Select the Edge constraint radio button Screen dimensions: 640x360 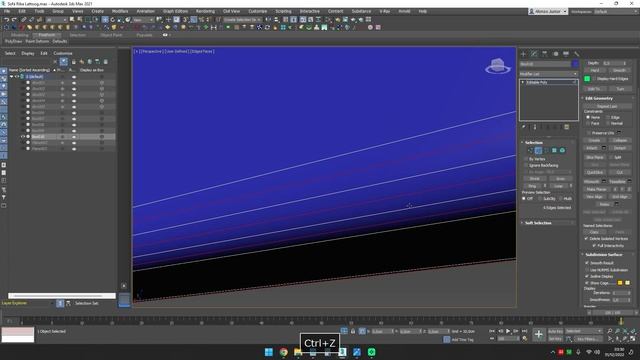[x=608, y=118]
